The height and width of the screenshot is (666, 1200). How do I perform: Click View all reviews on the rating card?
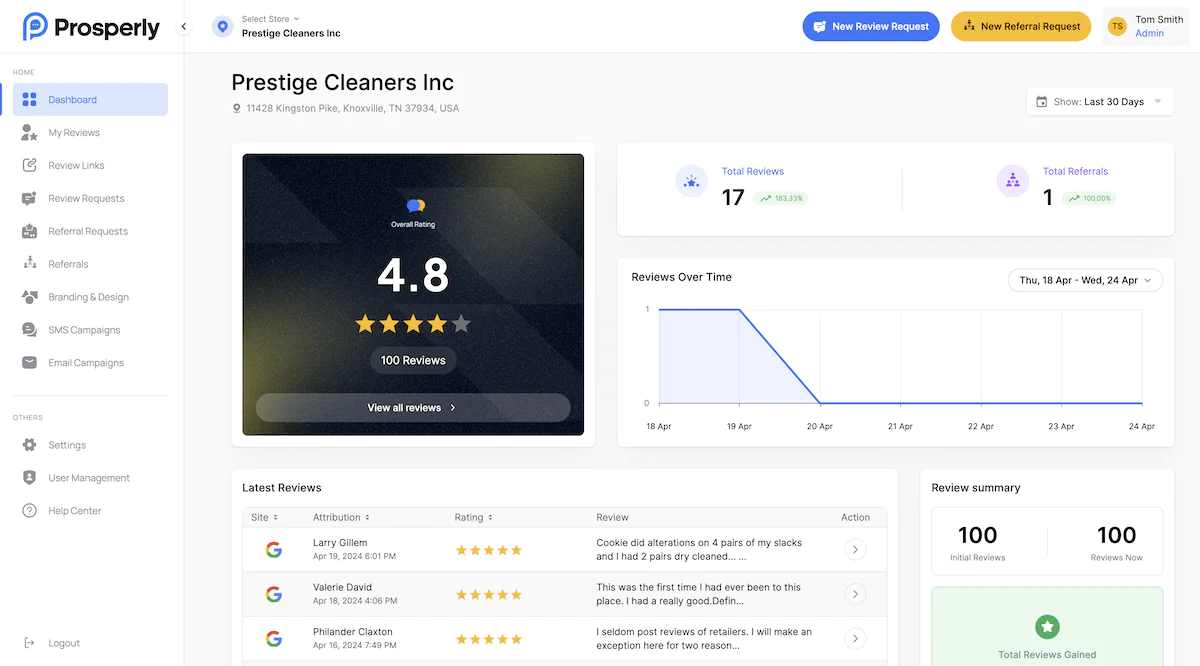412,408
